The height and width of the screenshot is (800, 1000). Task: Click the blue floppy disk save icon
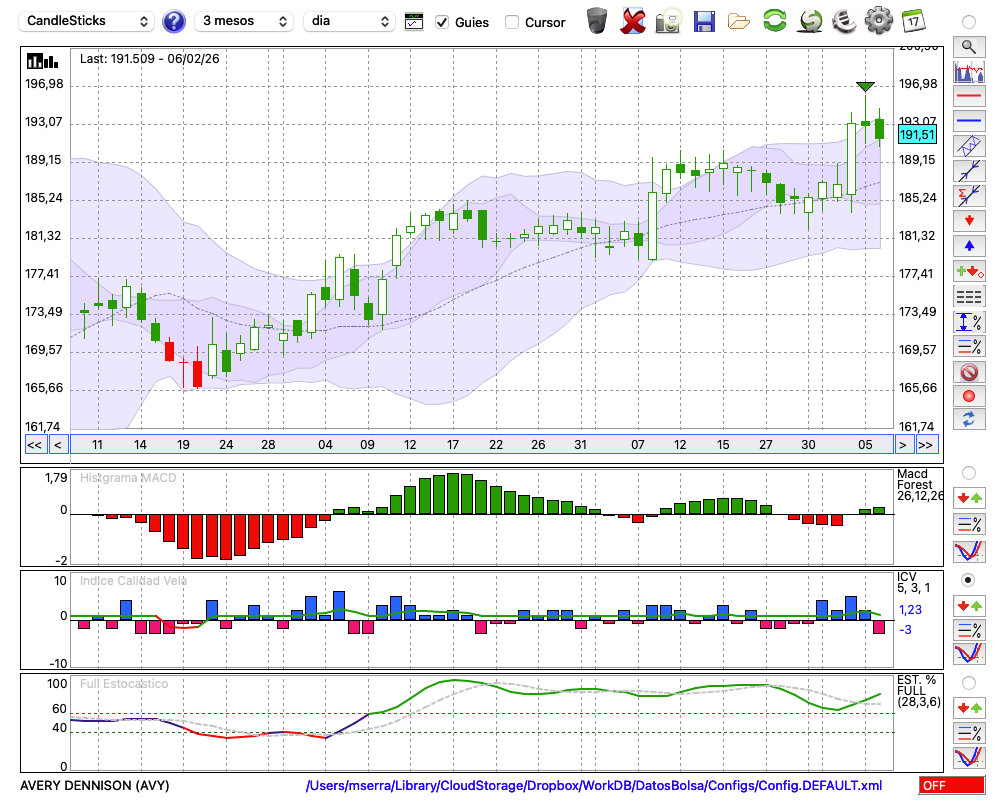tap(704, 20)
